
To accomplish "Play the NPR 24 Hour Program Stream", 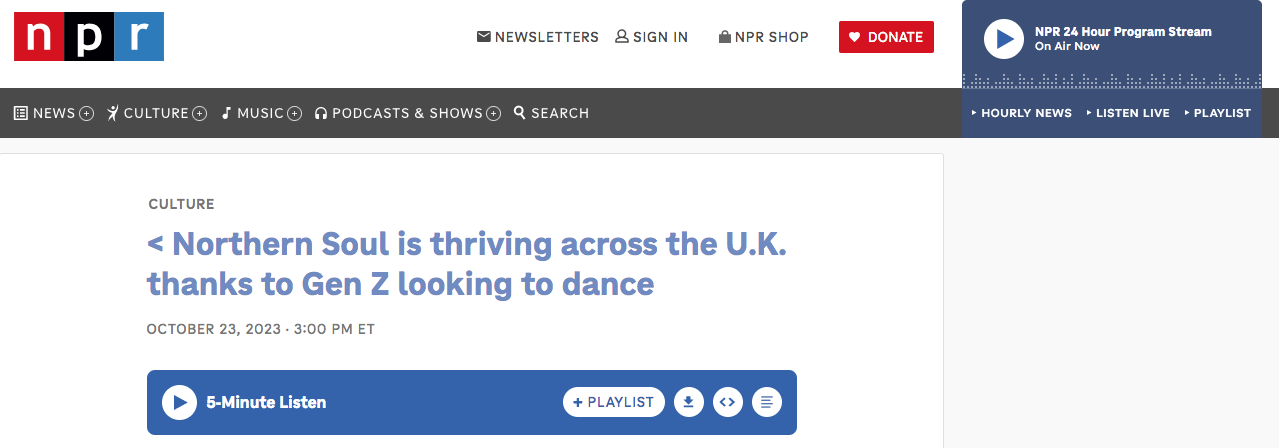I will point(1003,39).
